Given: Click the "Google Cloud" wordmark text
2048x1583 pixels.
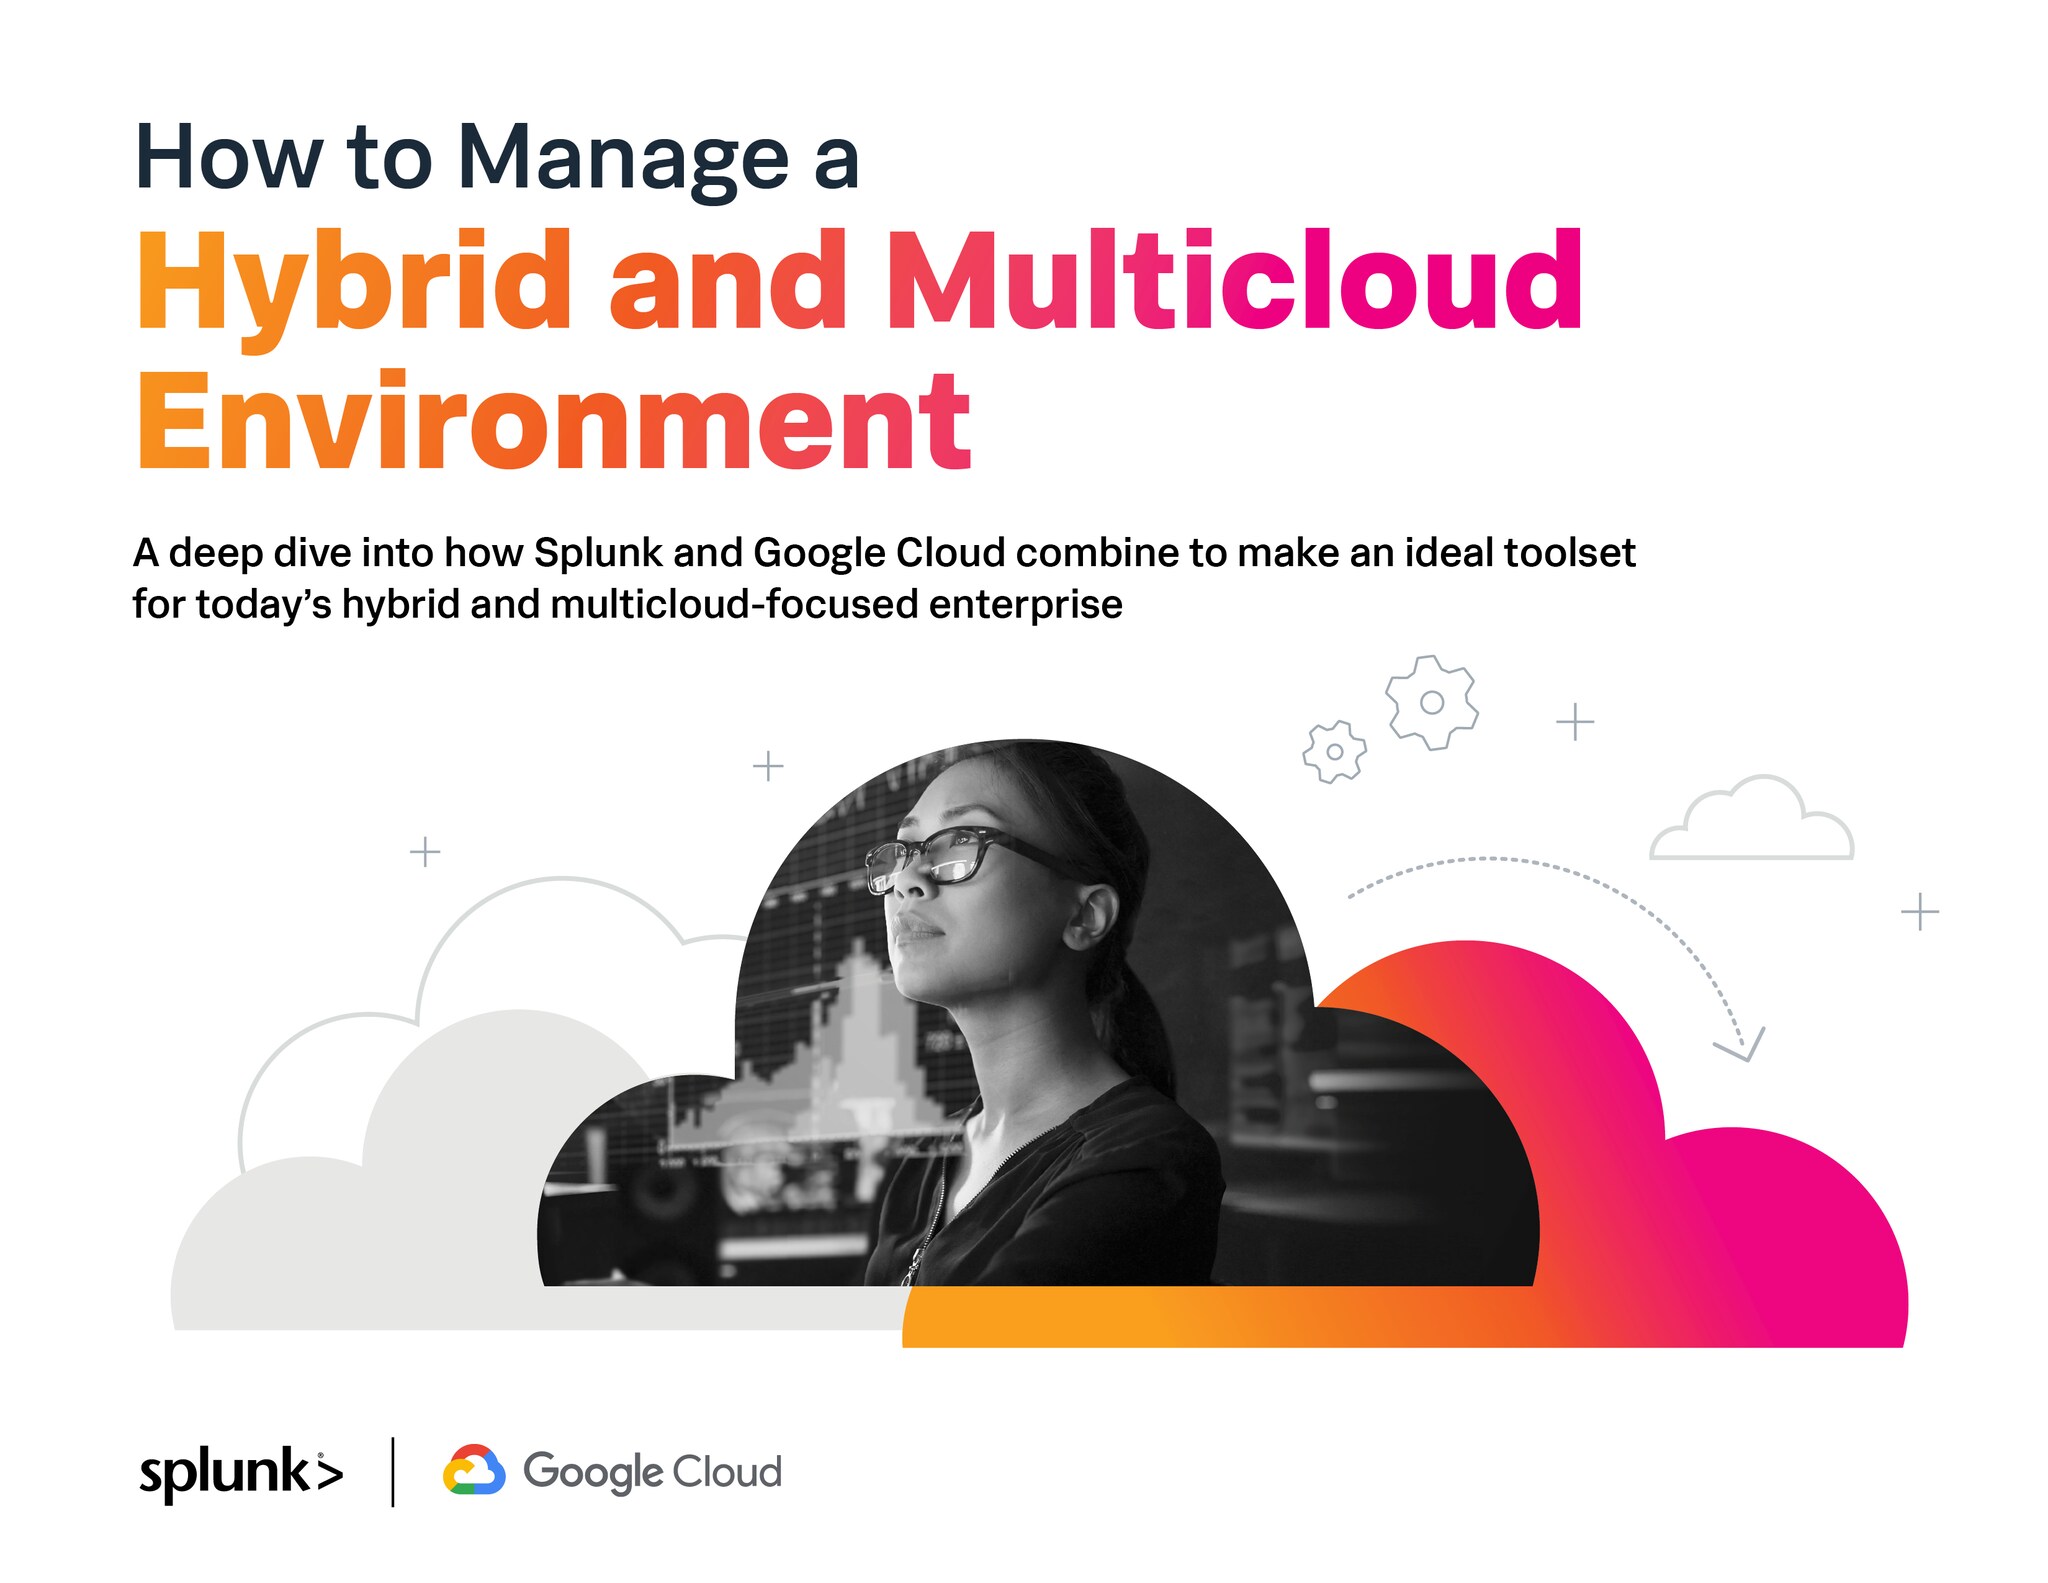Looking at the screenshot, I should tap(652, 1472).
